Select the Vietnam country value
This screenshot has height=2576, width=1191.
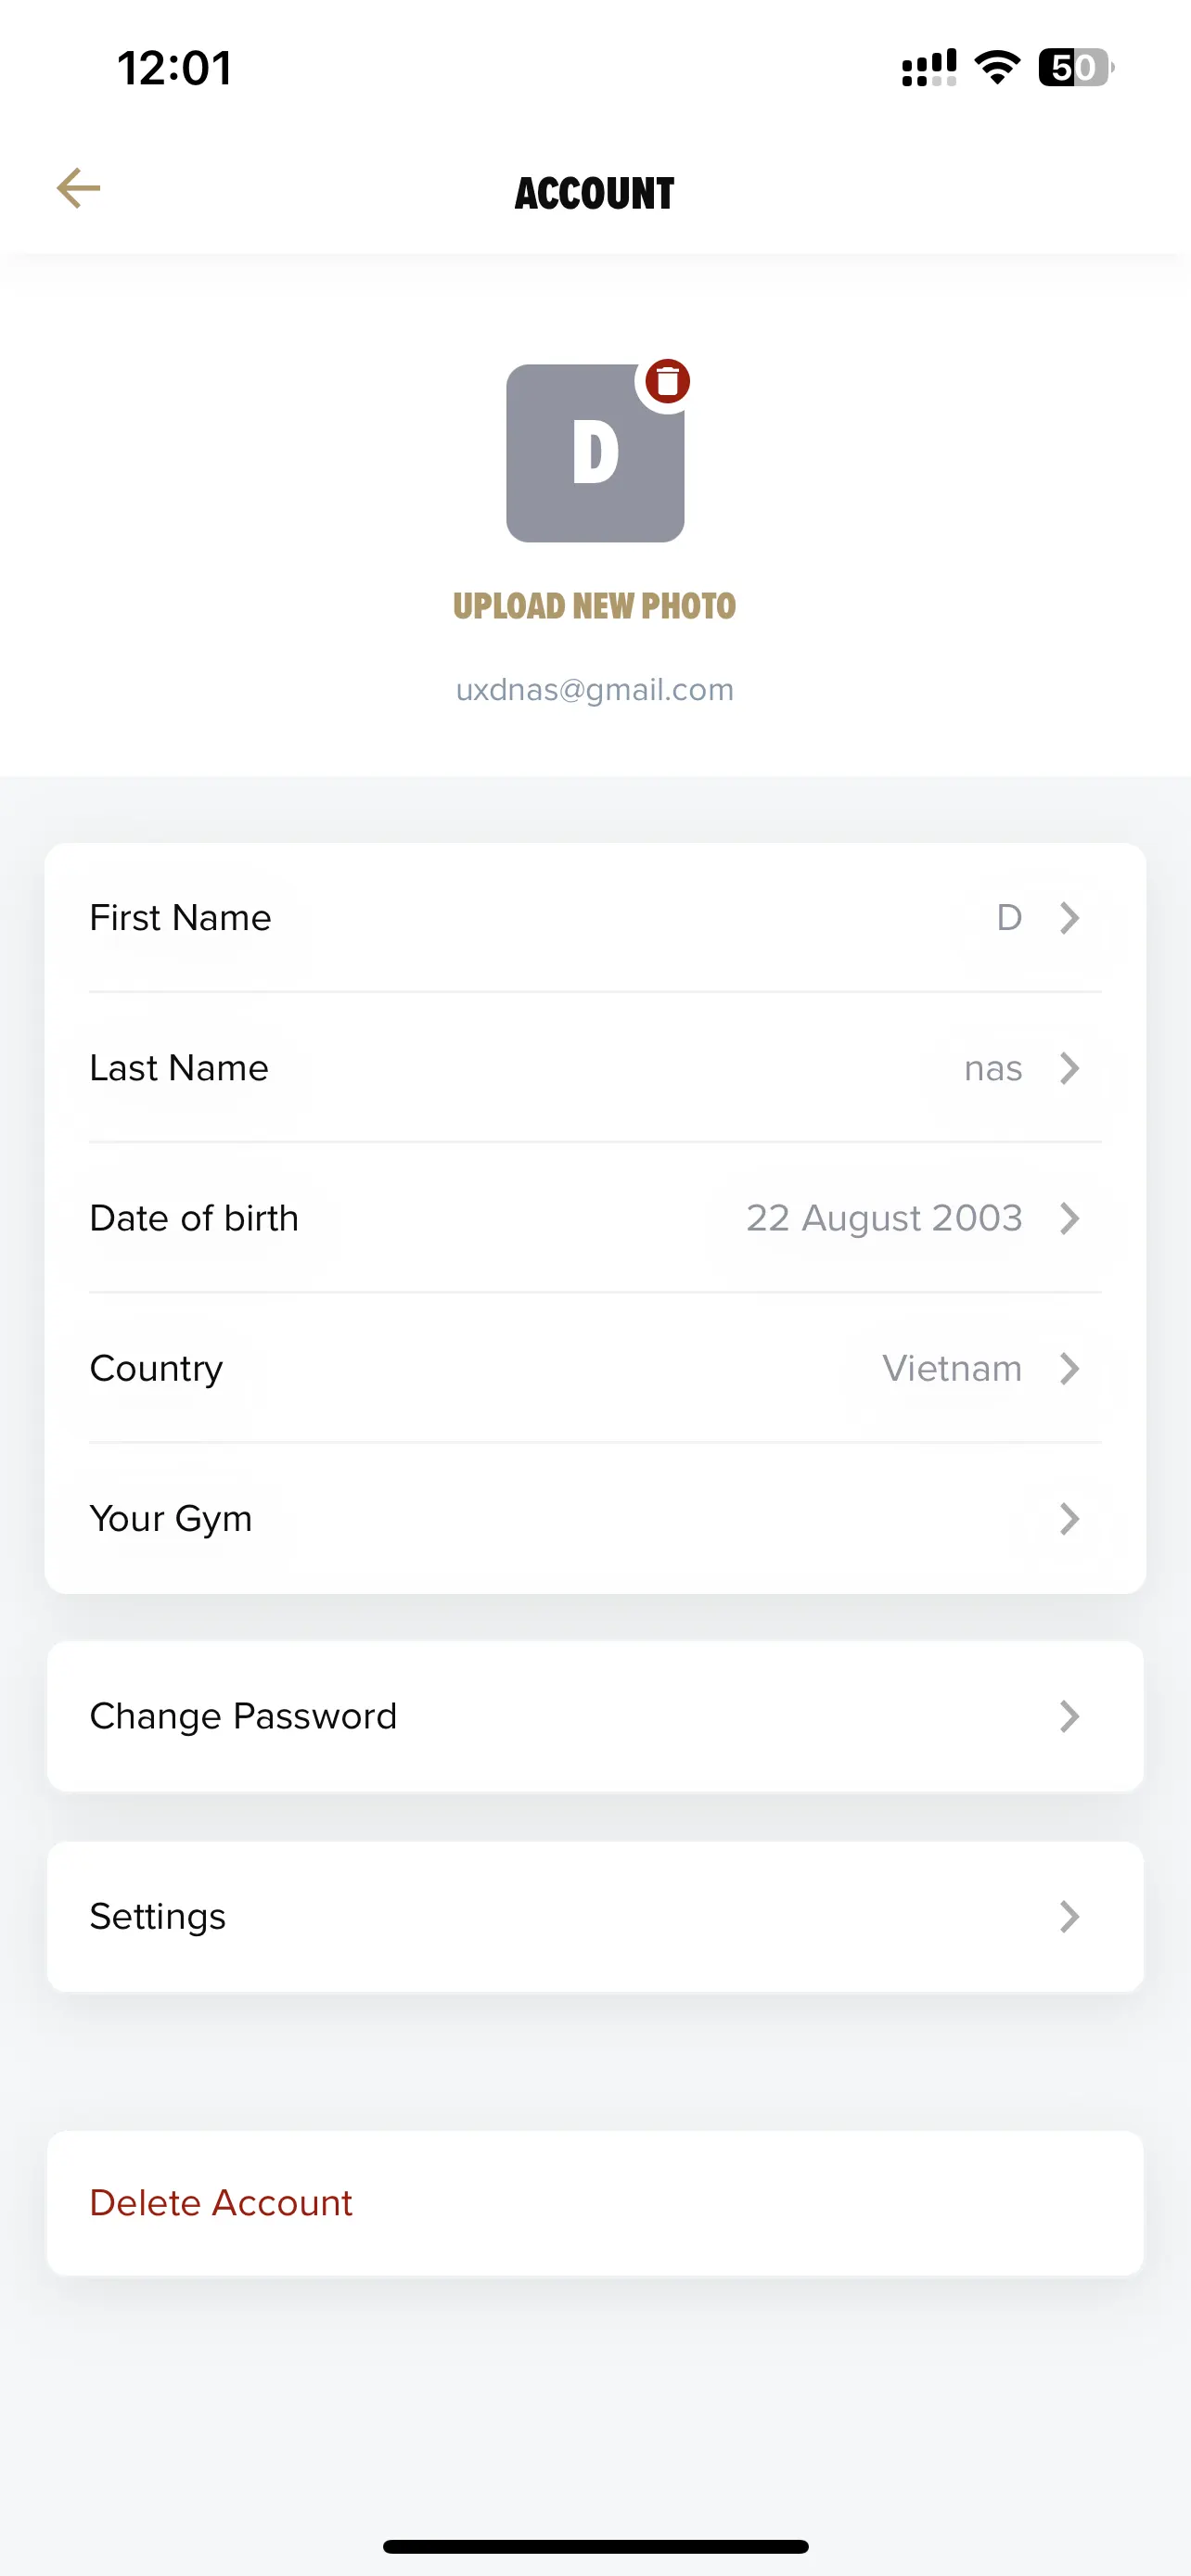click(952, 1368)
